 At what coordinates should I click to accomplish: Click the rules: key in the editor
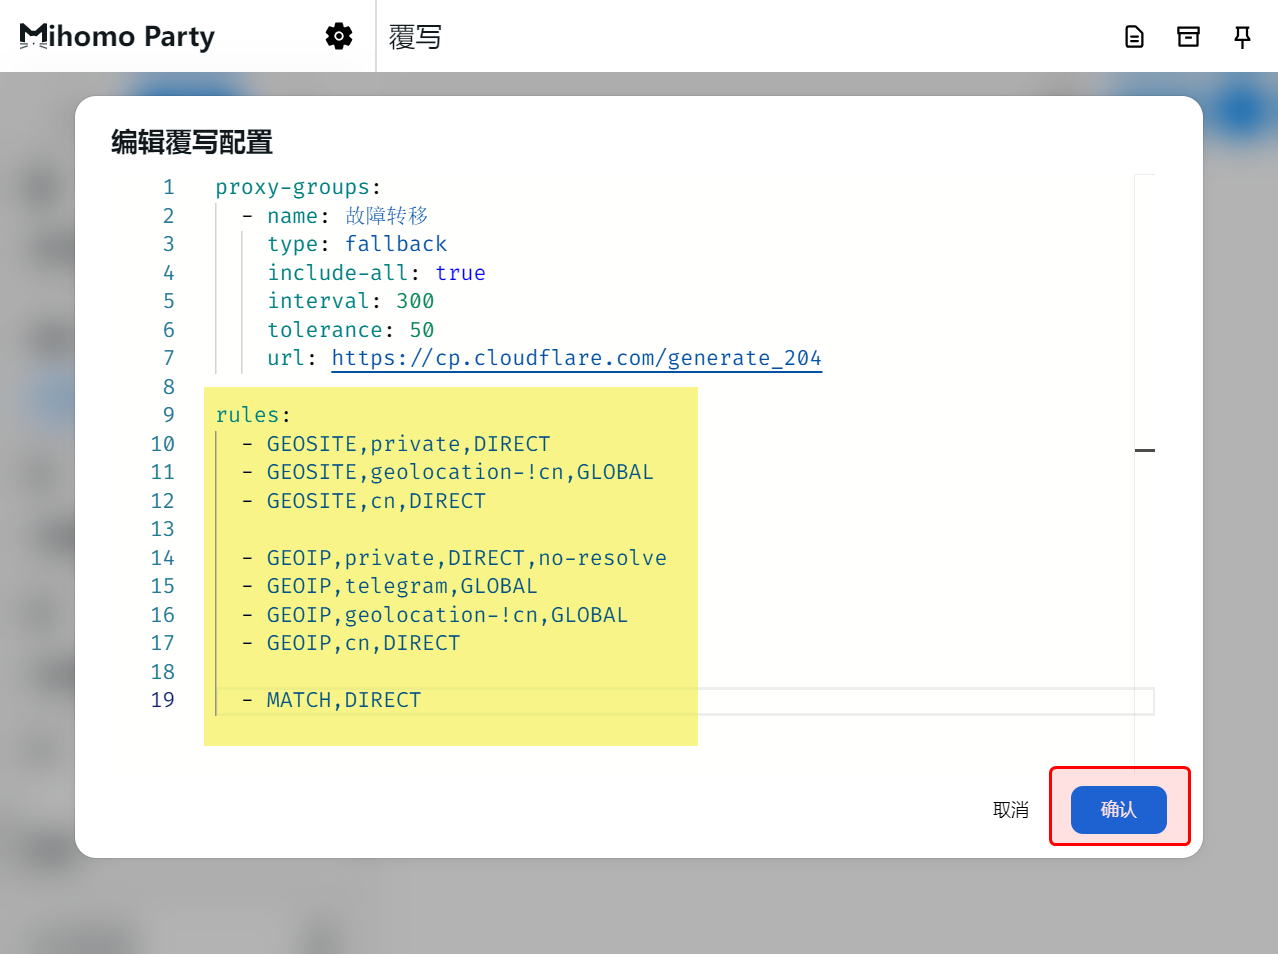pos(247,415)
